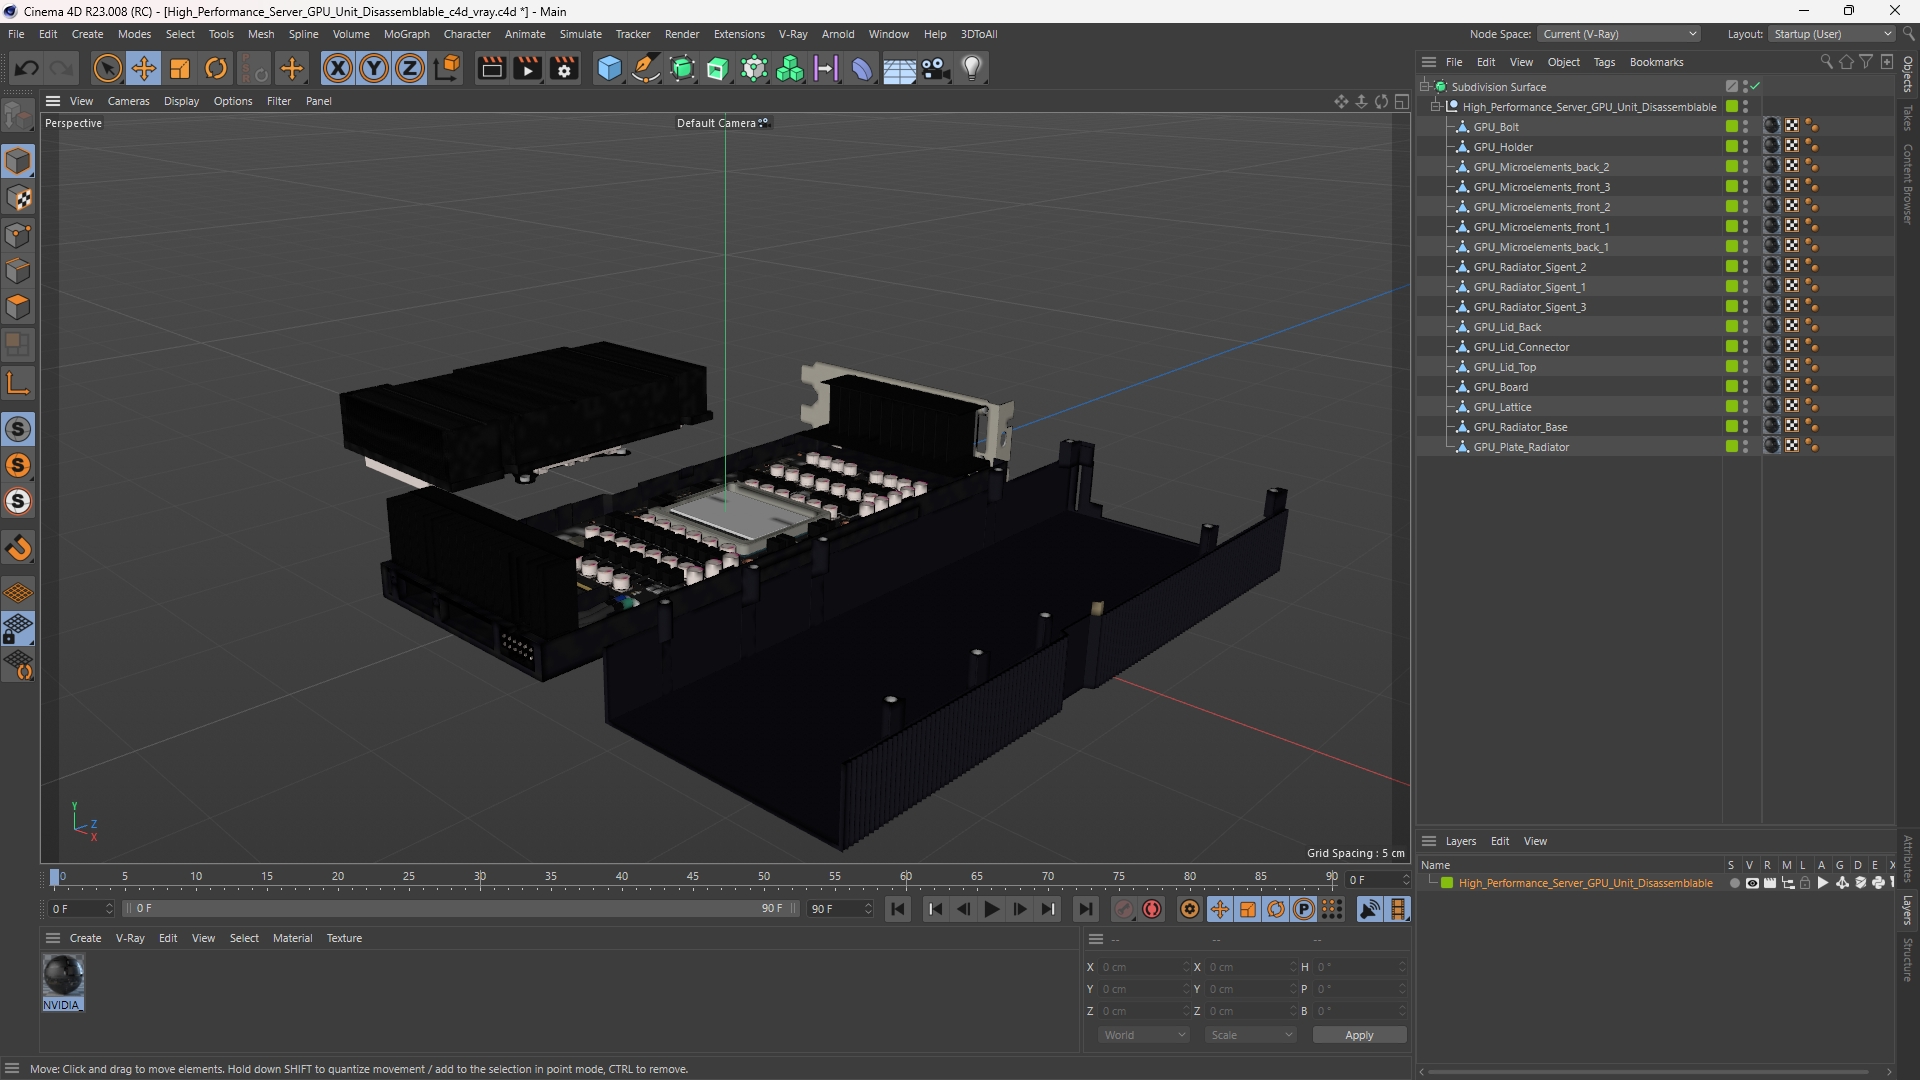Open the Bend deformer icon
Image resolution: width=1920 pixels, height=1080 pixels.
tap(862, 69)
